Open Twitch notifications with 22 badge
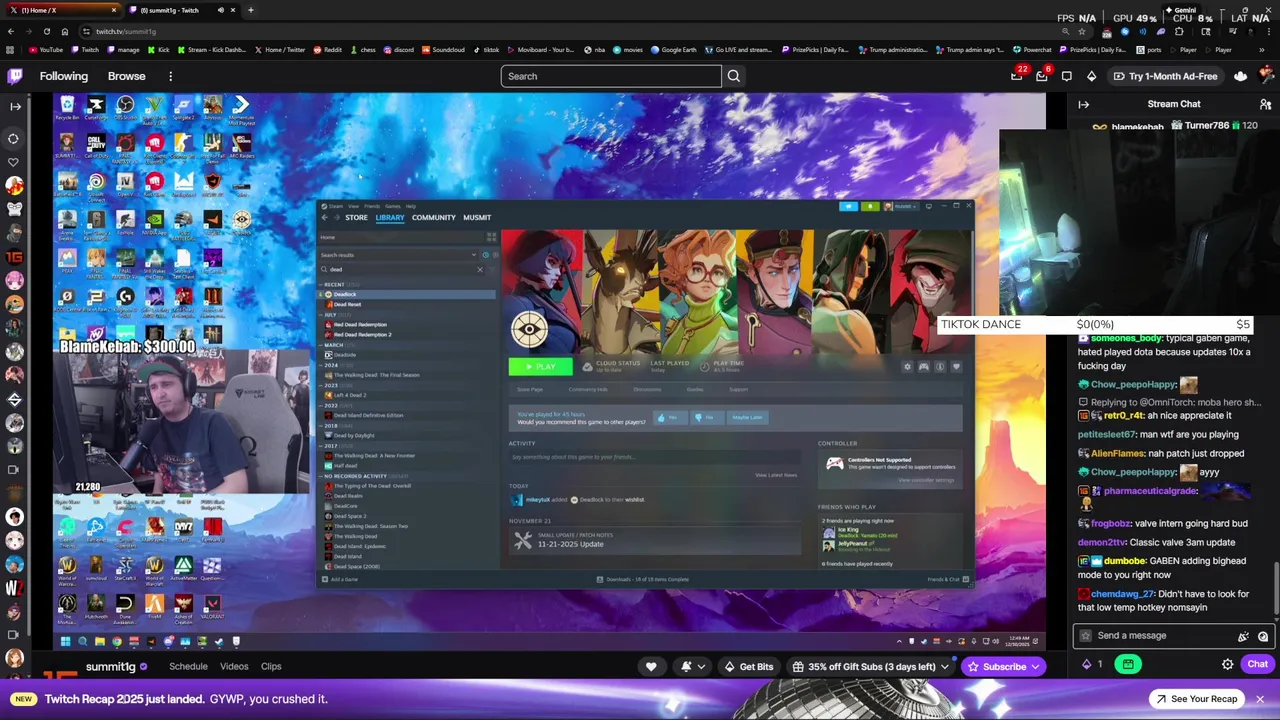1280x720 pixels. coord(1017,76)
